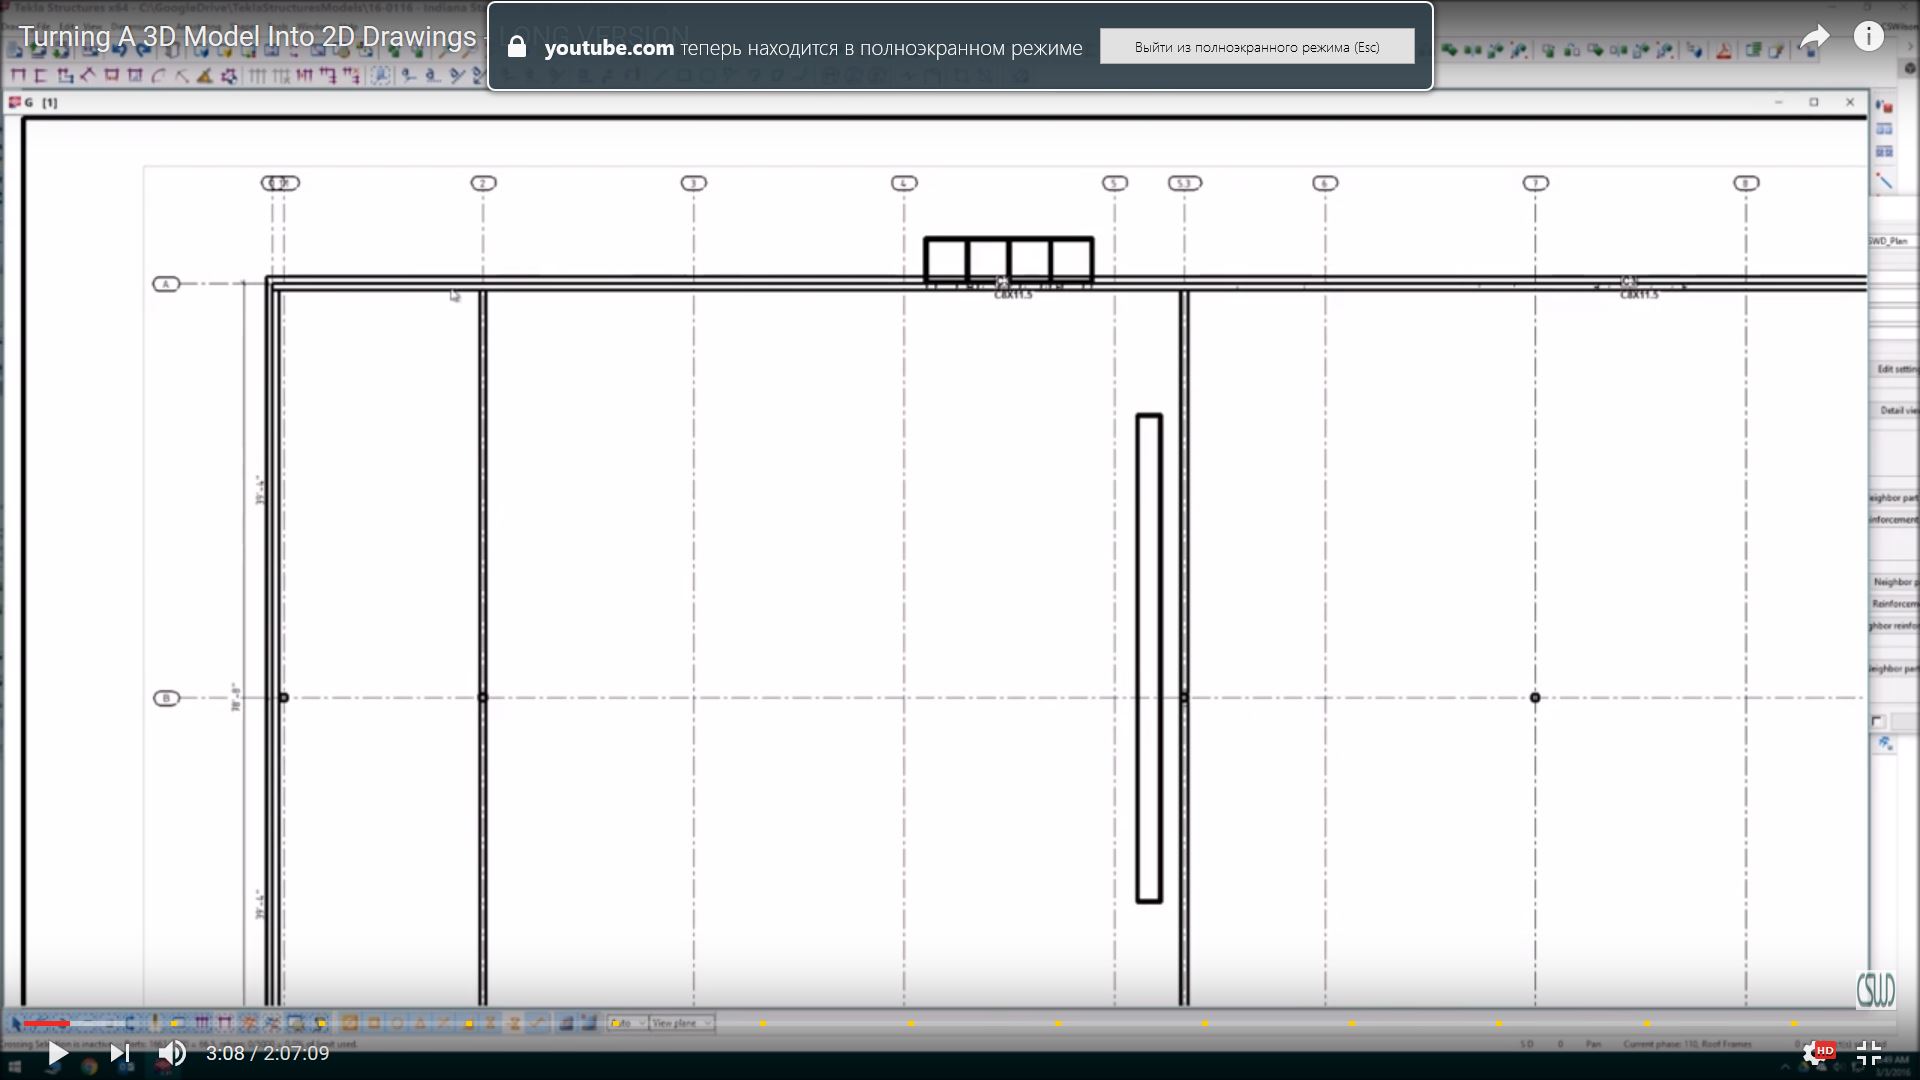The width and height of the screenshot is (1920, 1080).
Task: Click Выйти из полноэкранного режима button
Action: point(1257,47)
